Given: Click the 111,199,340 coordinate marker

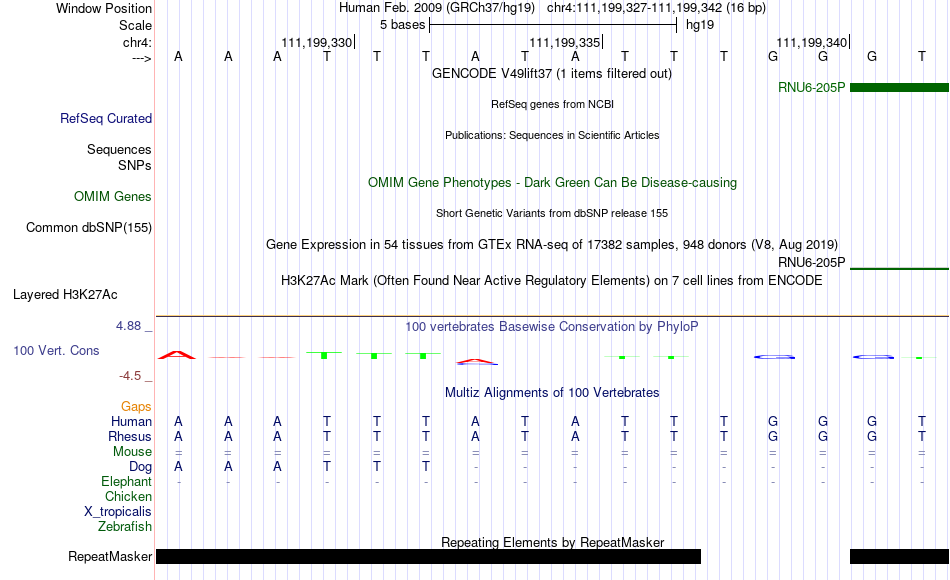Looking at the screenshot, I should 812,42.
